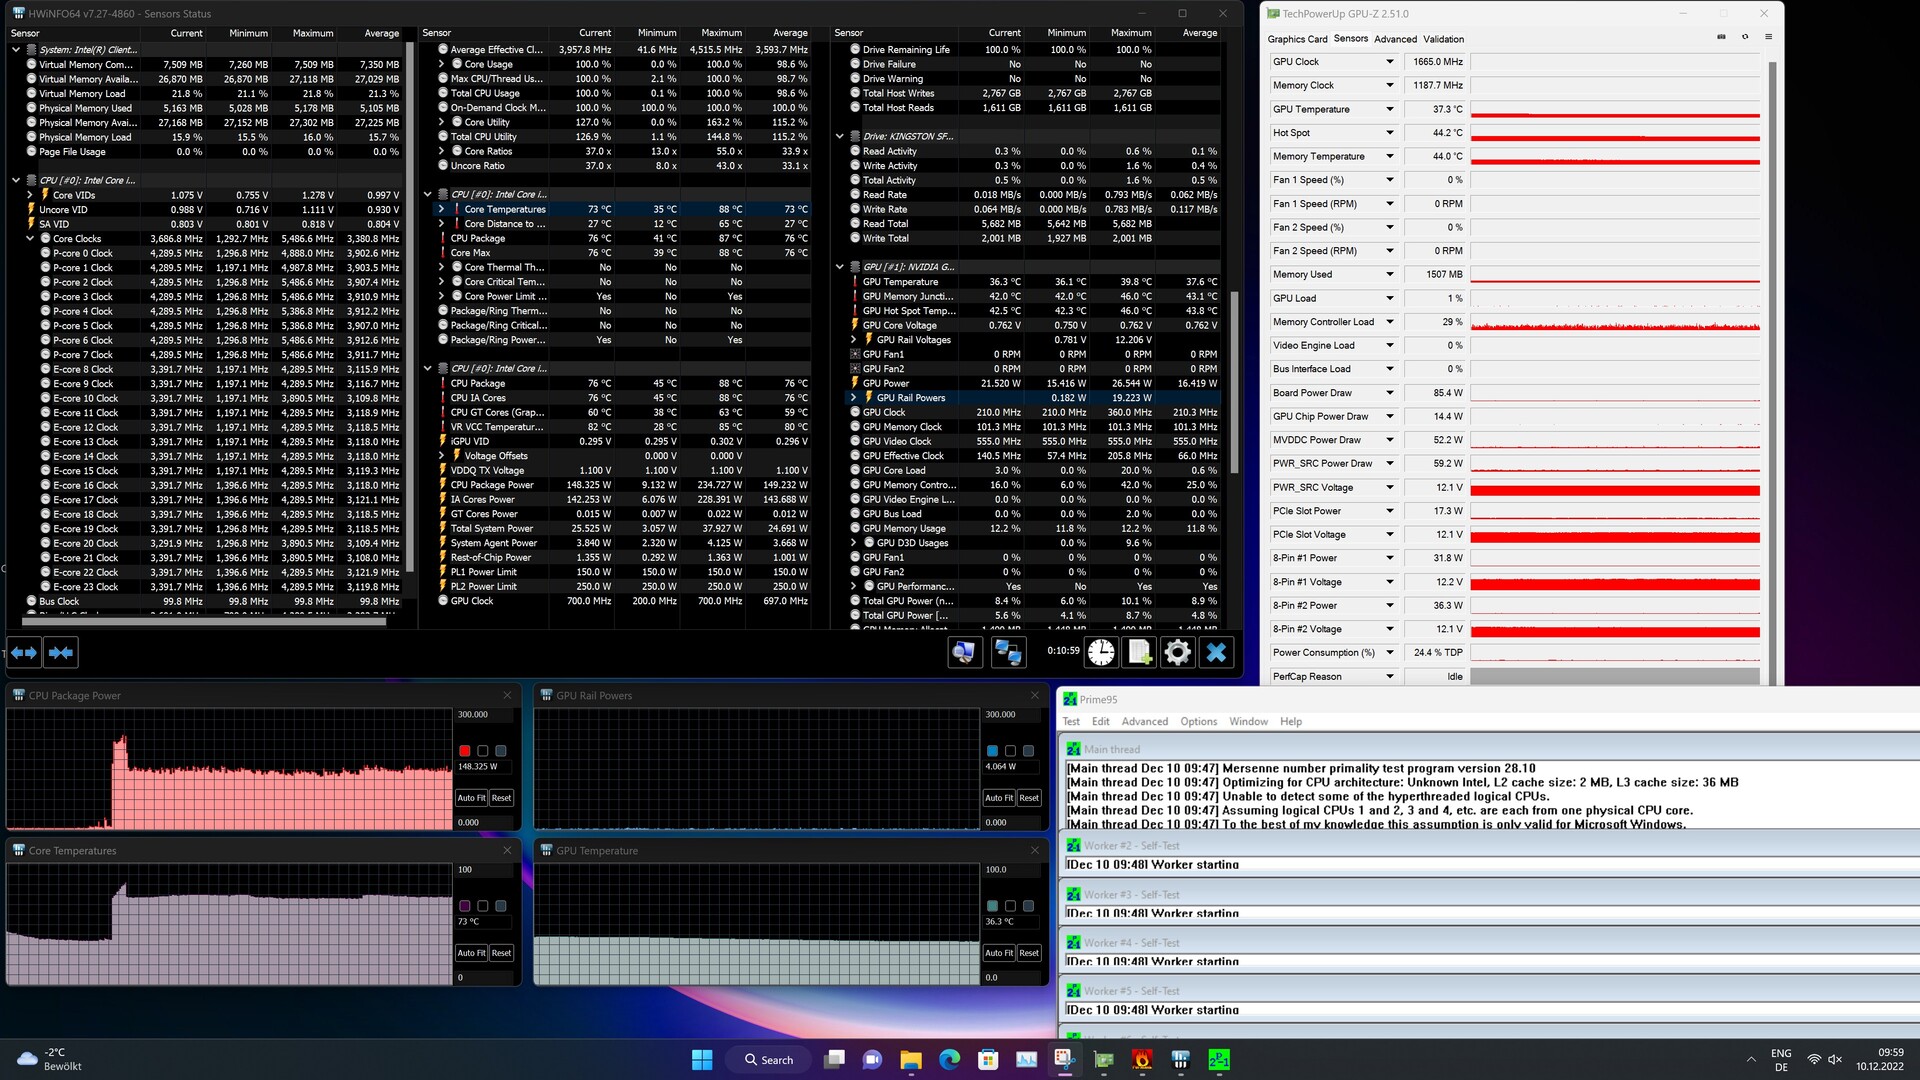Launch Microsoft Edge from taskbar
This screenshot has width=1920, height=1080.
(949, 1059)
